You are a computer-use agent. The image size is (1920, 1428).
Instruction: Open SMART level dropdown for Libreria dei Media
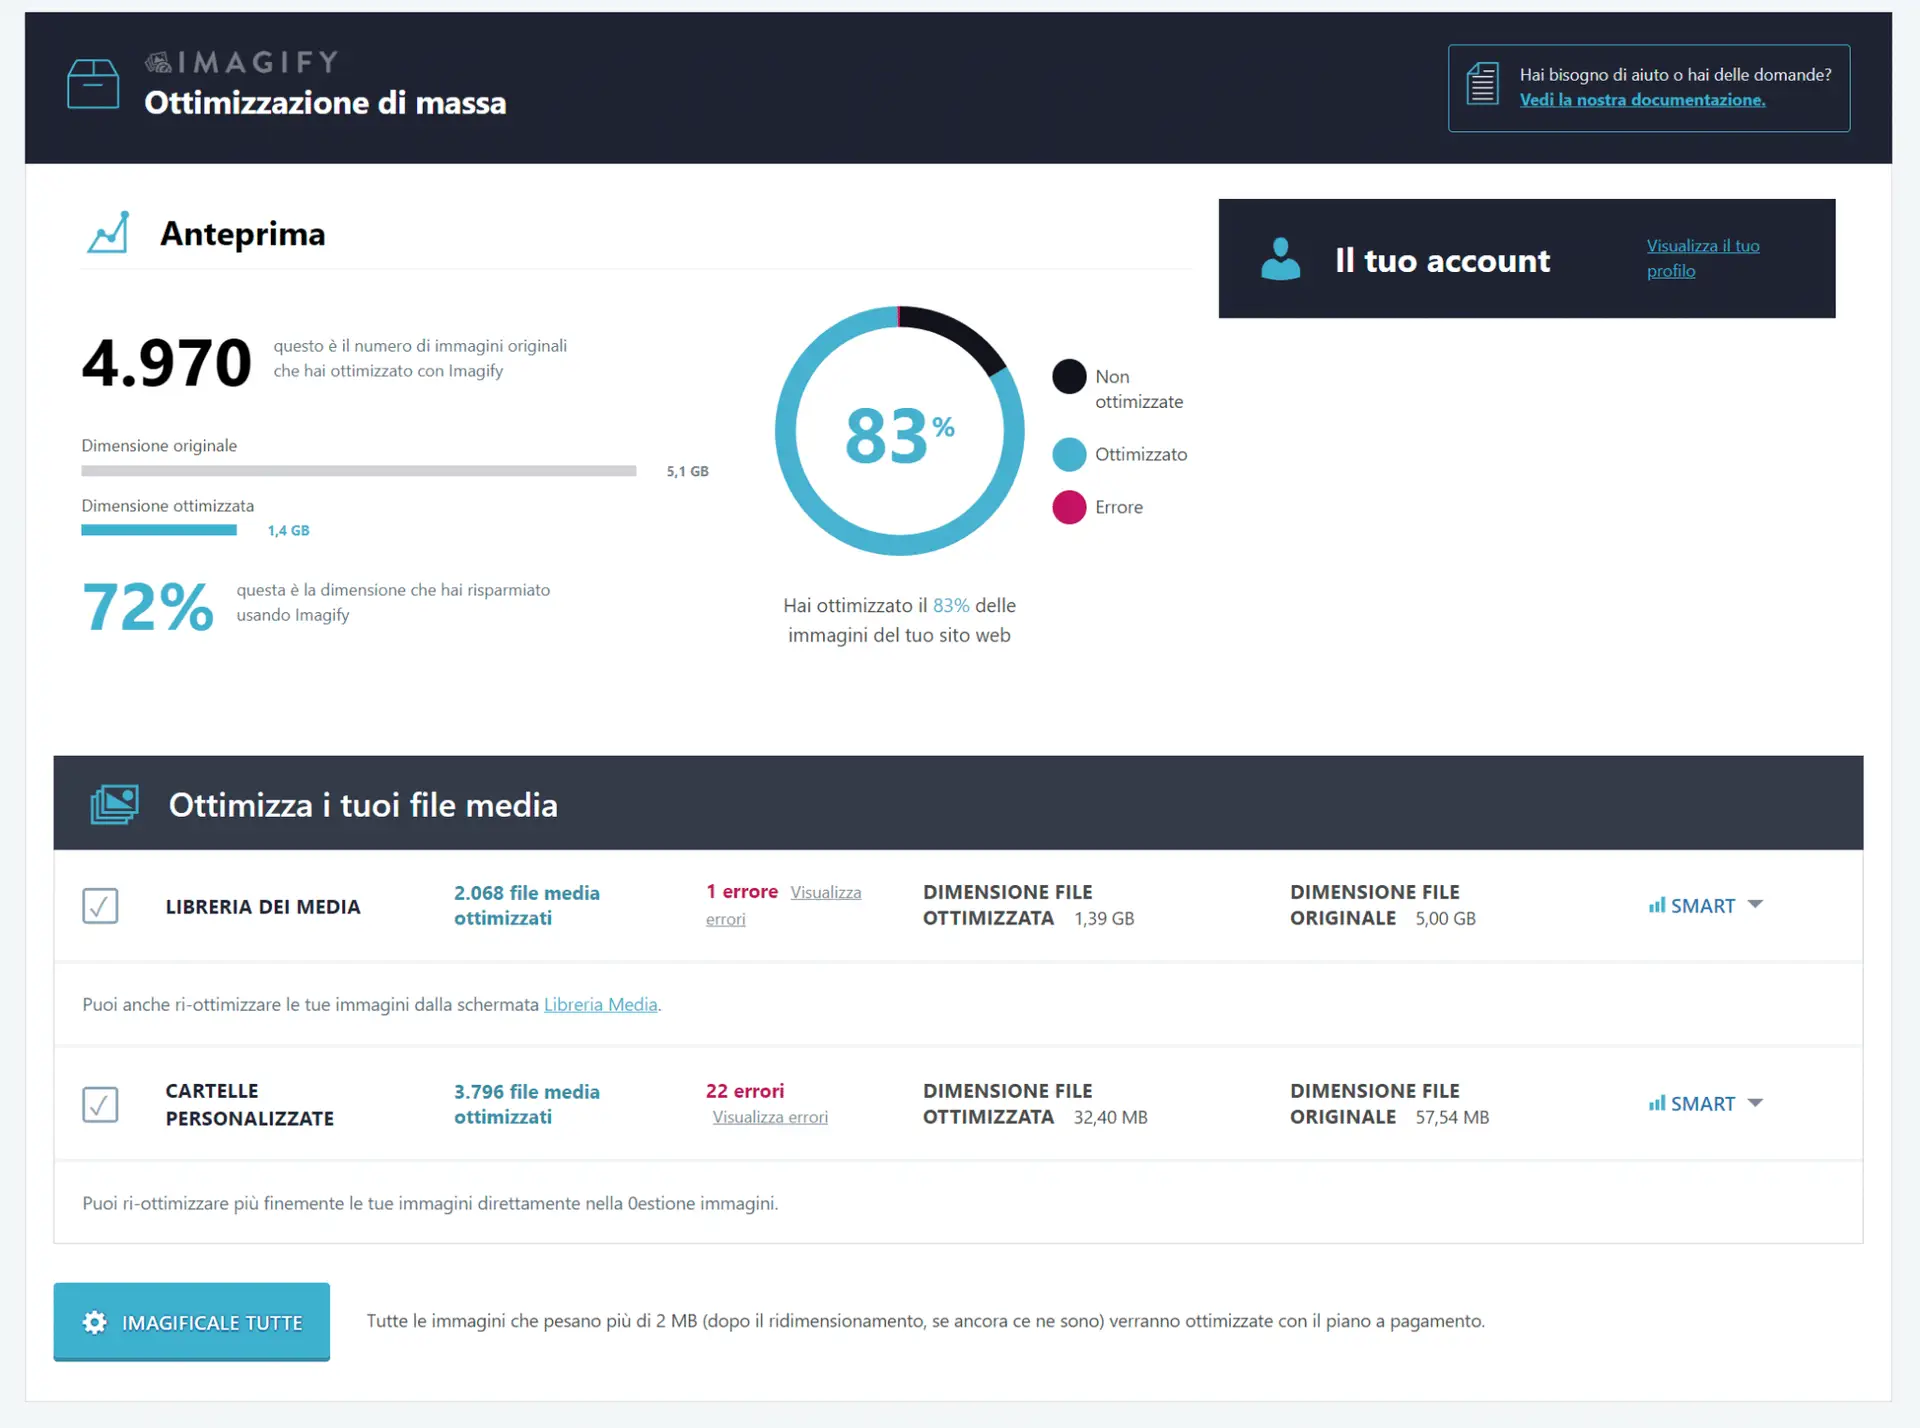[1706, 905]
